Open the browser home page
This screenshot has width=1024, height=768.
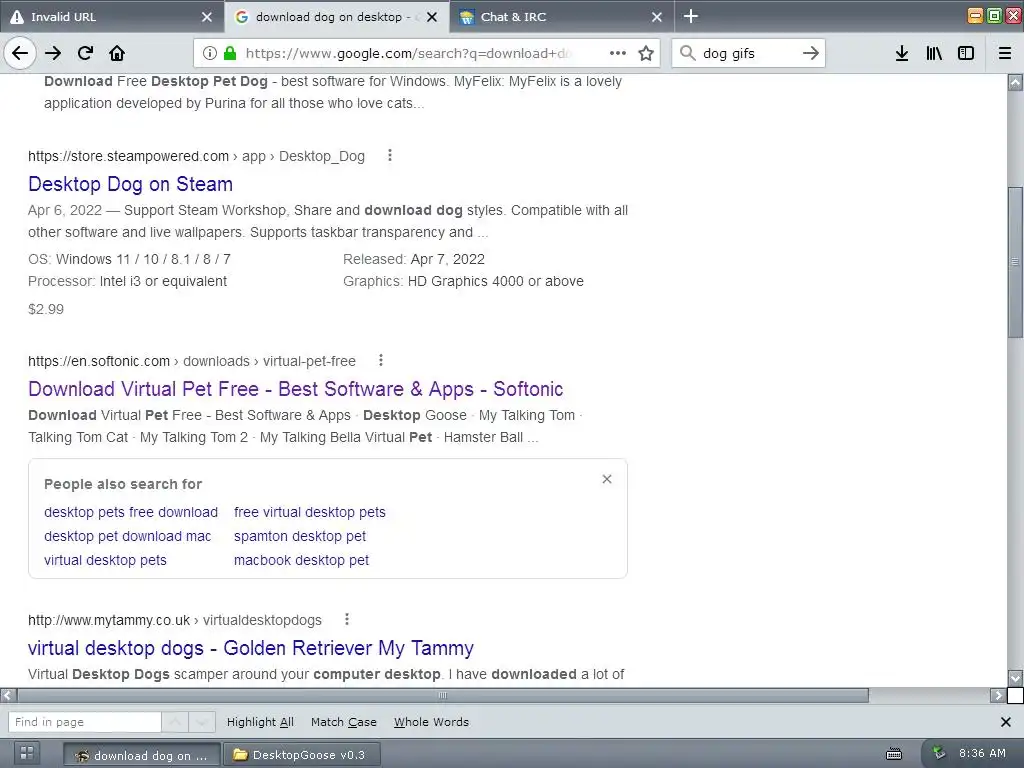[117, 54]
